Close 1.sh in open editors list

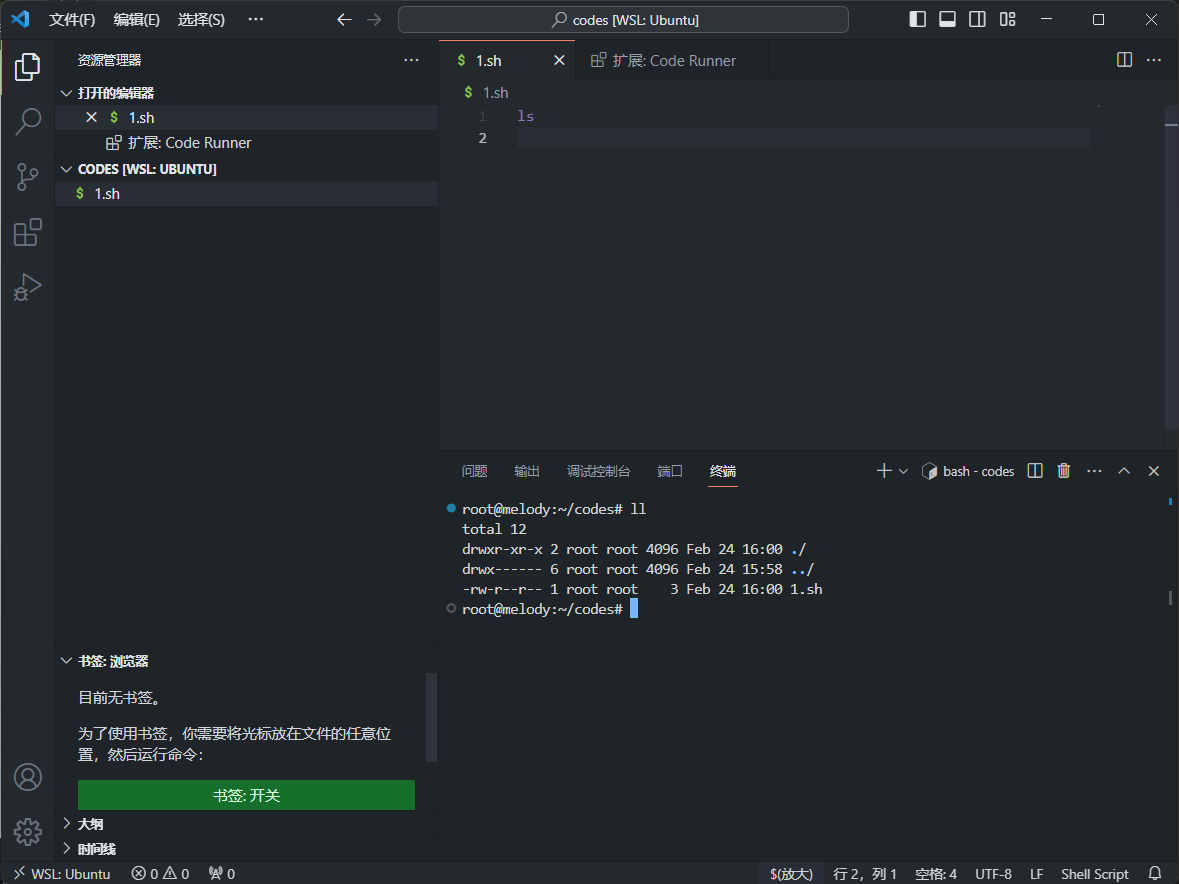coord(92,117)
